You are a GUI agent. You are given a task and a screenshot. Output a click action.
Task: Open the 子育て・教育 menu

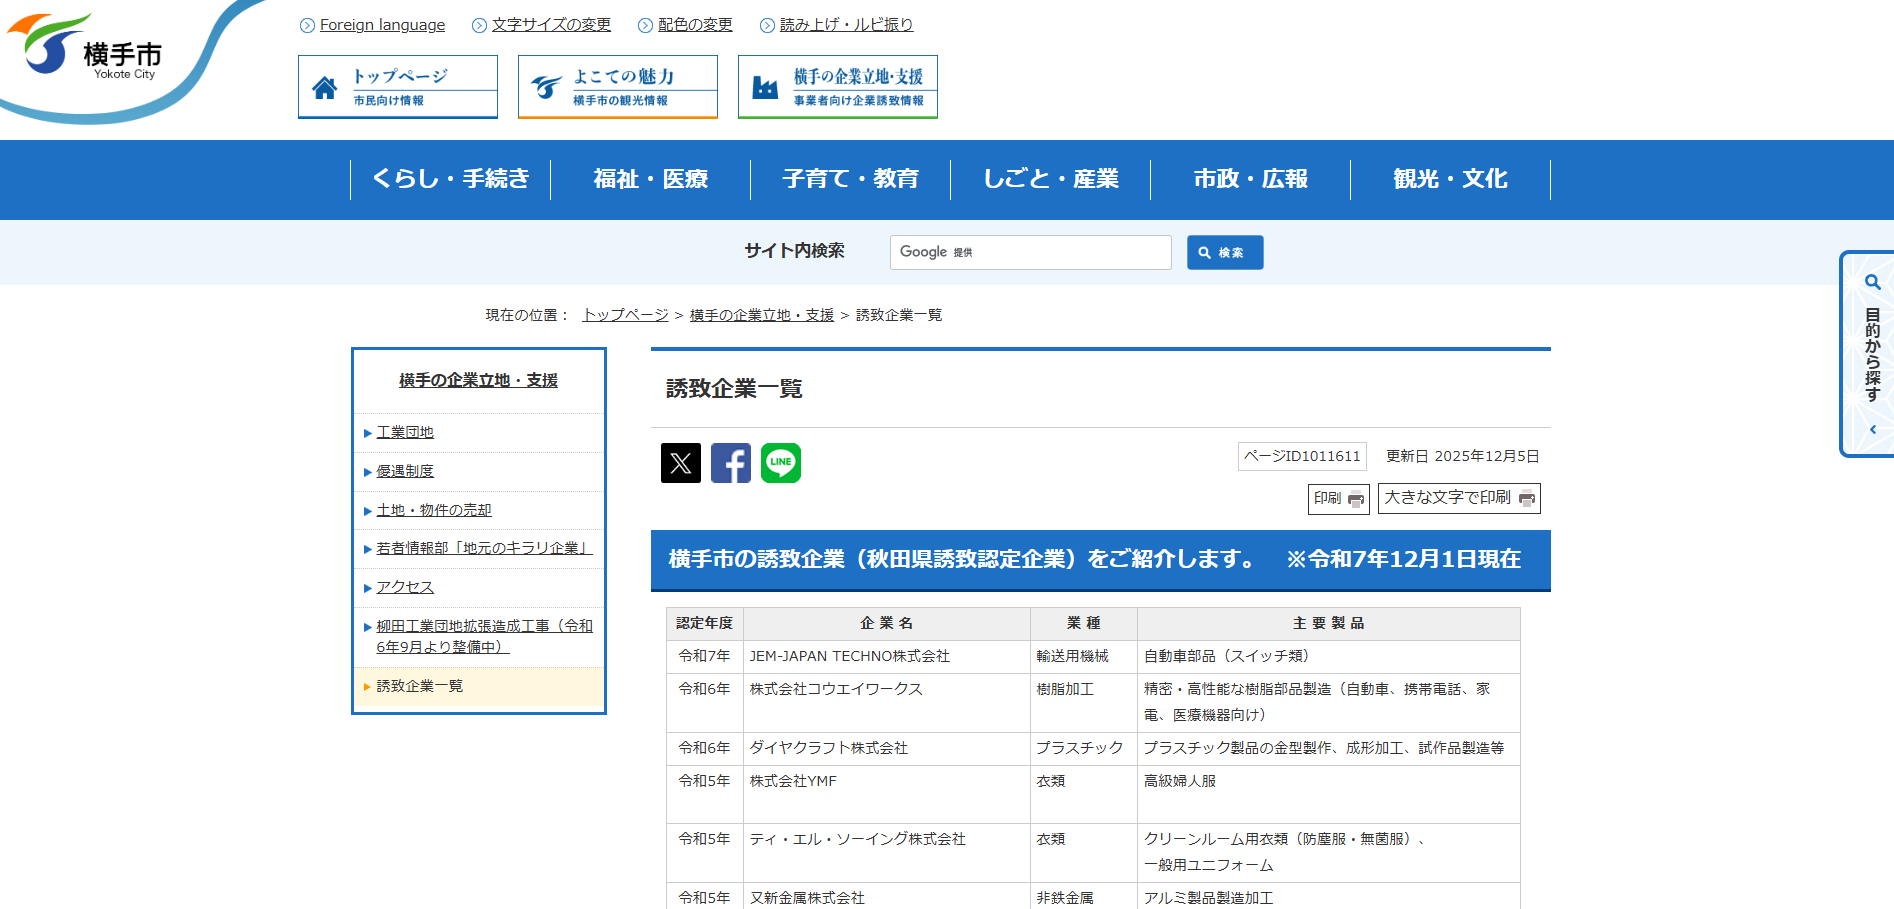coord(851,179)
